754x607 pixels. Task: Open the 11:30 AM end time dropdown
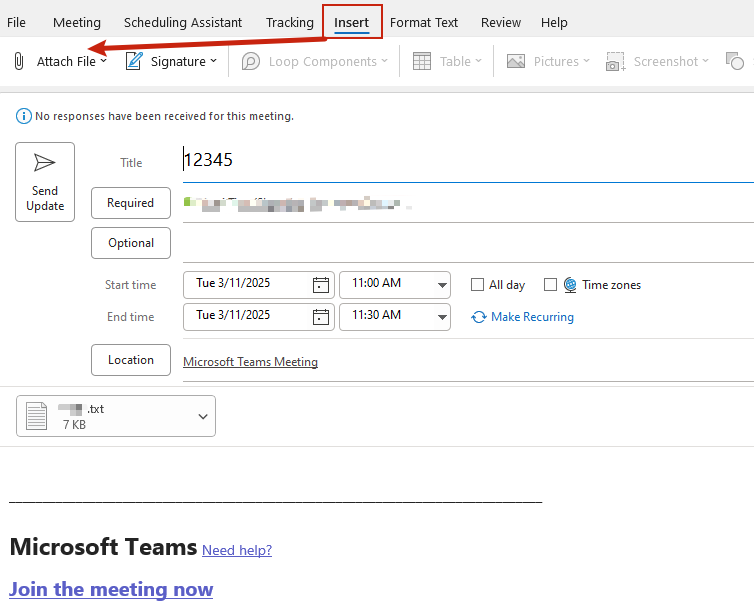[x=442, y=317]
